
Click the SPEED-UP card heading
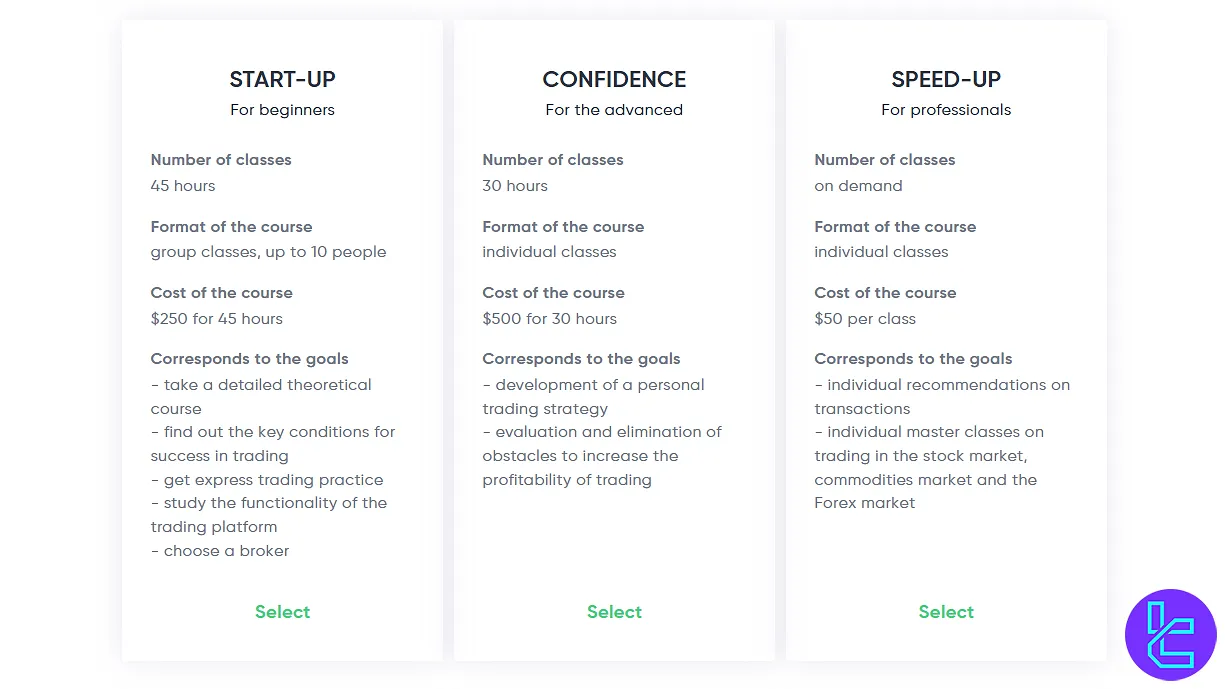point(946,80)
